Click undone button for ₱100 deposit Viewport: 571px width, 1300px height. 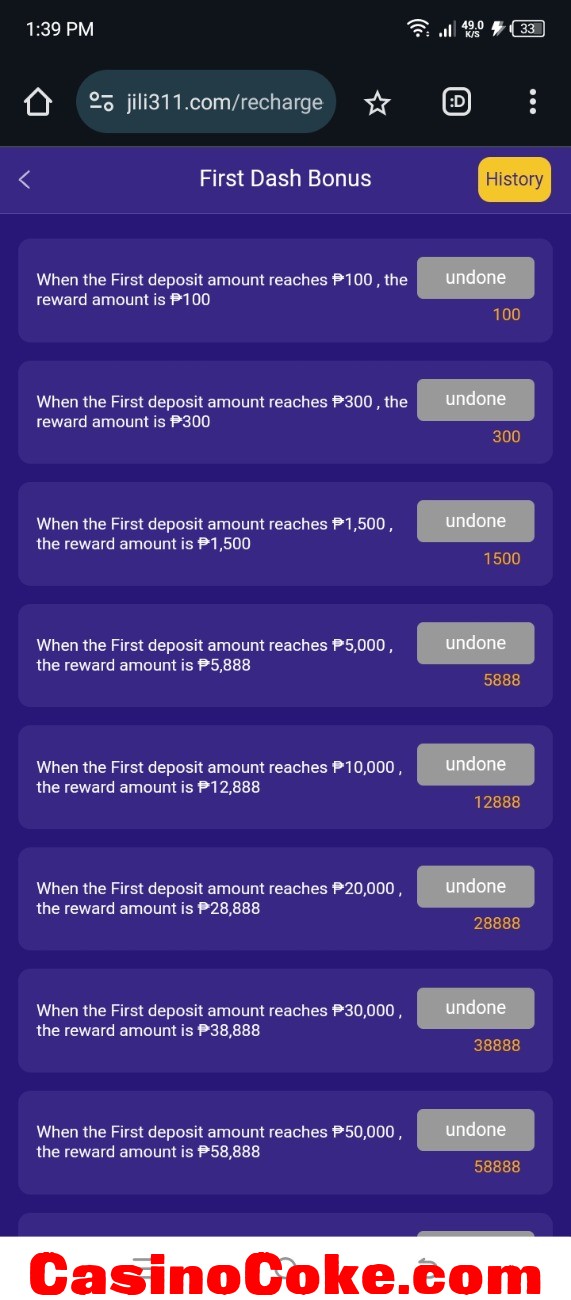476,278
